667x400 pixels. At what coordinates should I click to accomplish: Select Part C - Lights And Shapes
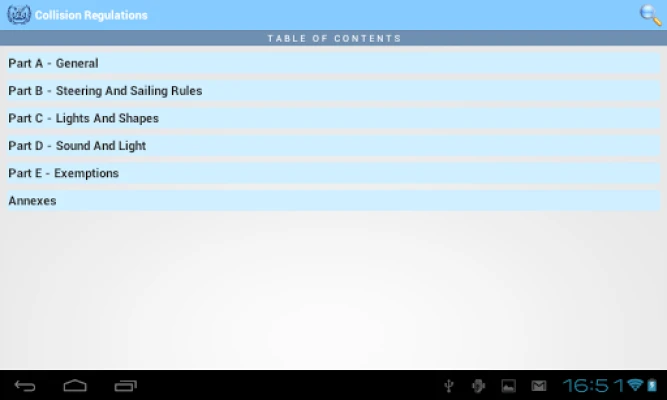click(333, 118)
